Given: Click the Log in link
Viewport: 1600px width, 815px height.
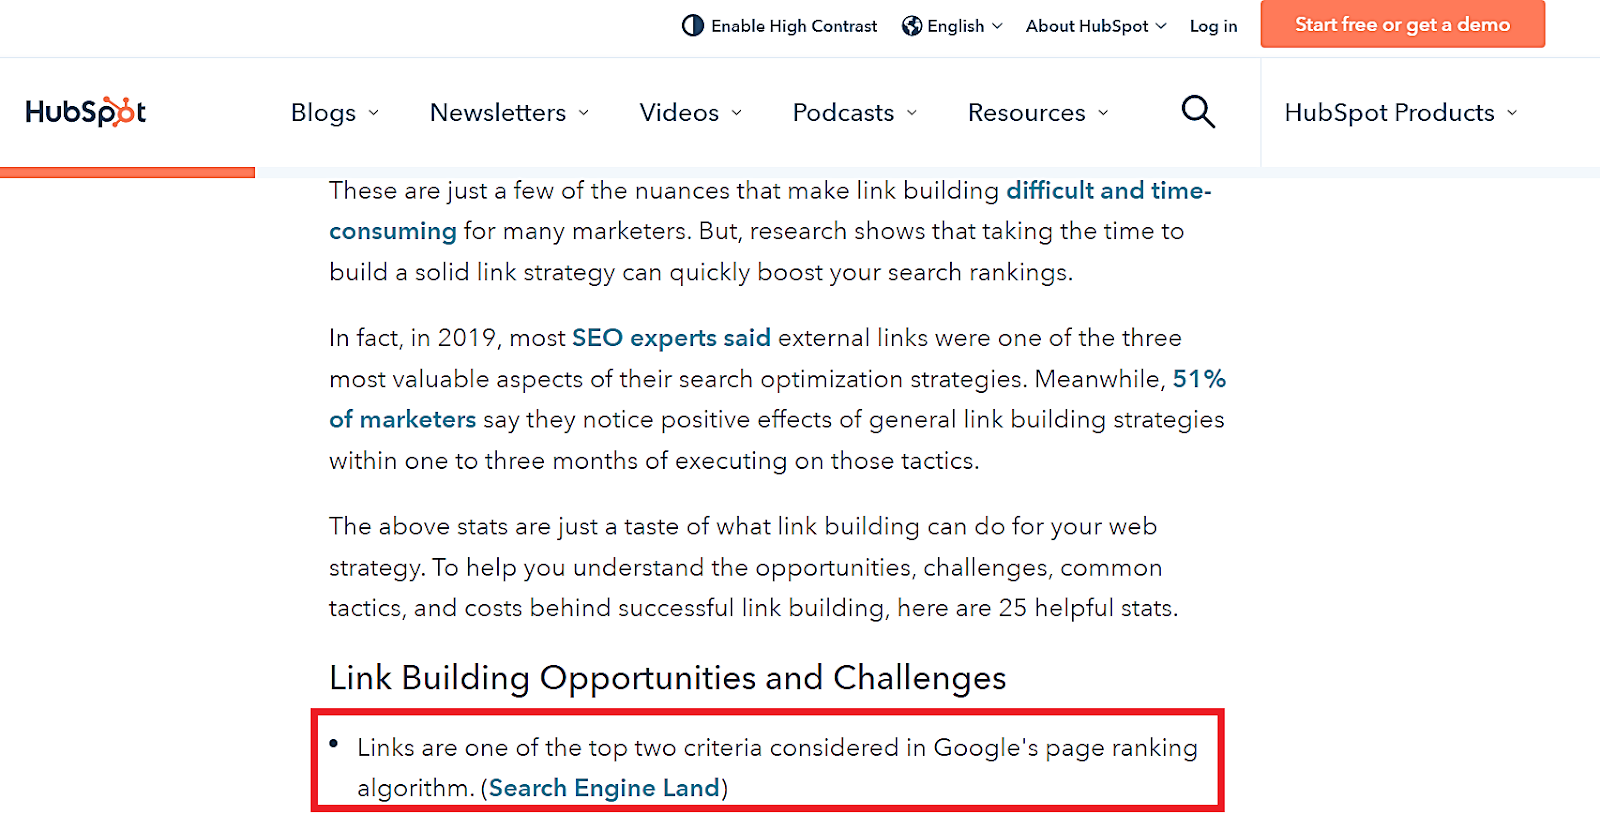Looking at the screenshot, I should (1213, 26).
